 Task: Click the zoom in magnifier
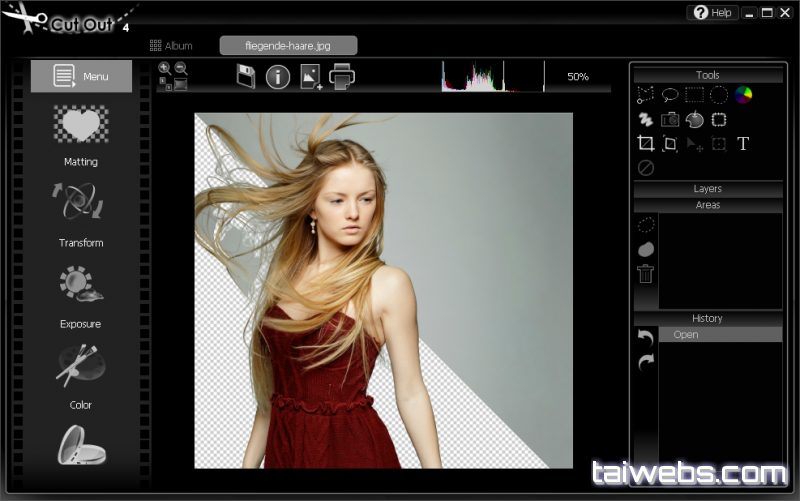point(165,69)
